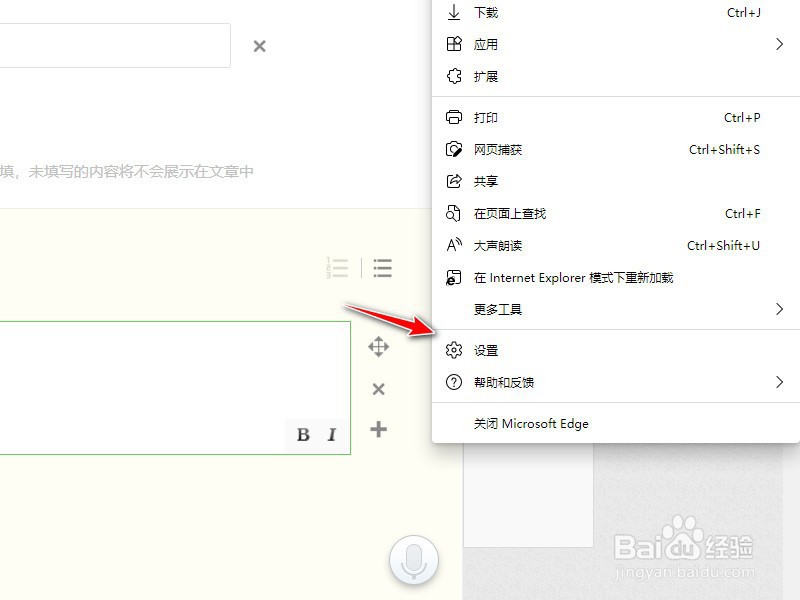Open More tools (更多工具) entry
This screenshot has width=800, height=600.
coord(615,310)
